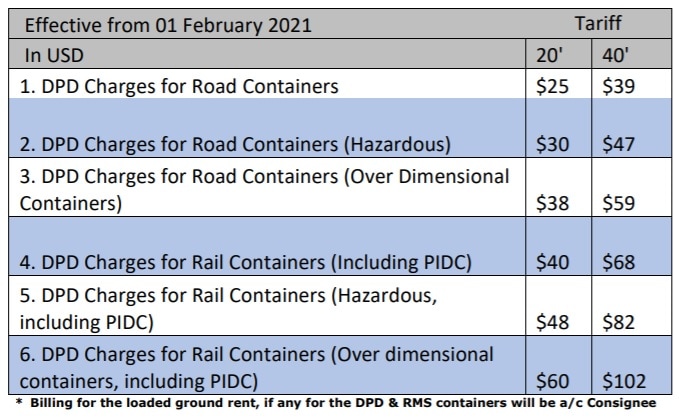This screenshot has height=420, width=679.
Task: Click the 'Effective from 01 February 2021' header
Action: (x=168, y=24)
